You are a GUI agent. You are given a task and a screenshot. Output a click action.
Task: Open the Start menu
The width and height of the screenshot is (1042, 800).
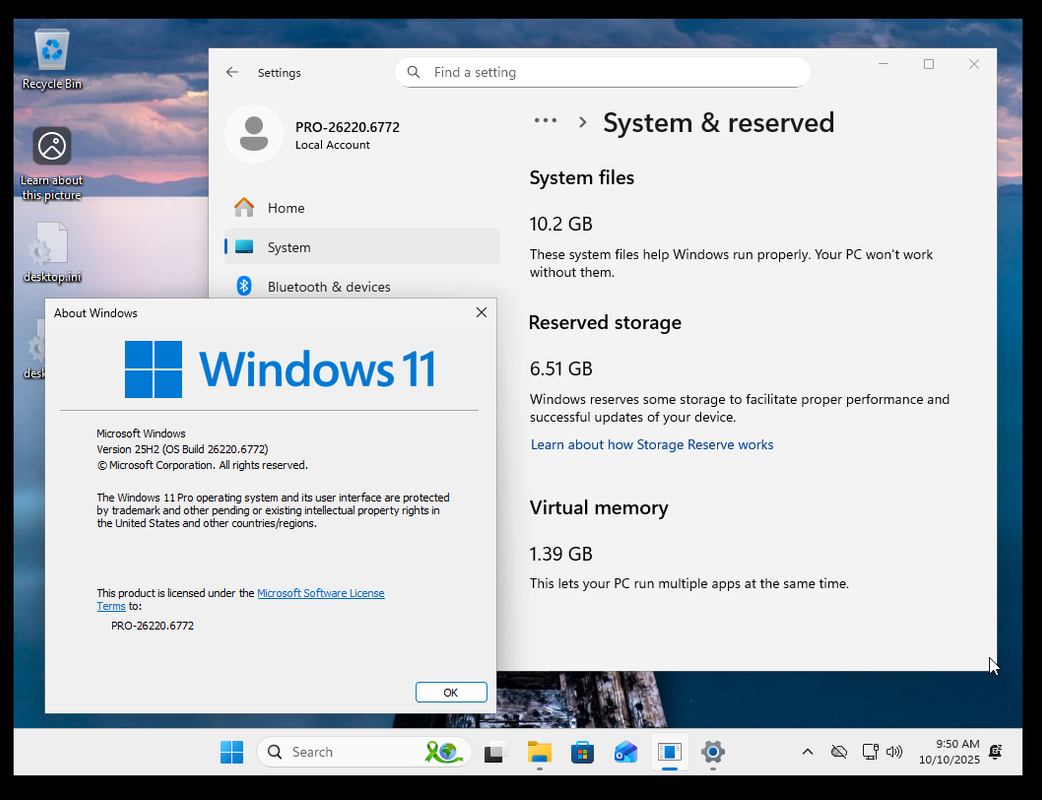click(x=232, y=752)
